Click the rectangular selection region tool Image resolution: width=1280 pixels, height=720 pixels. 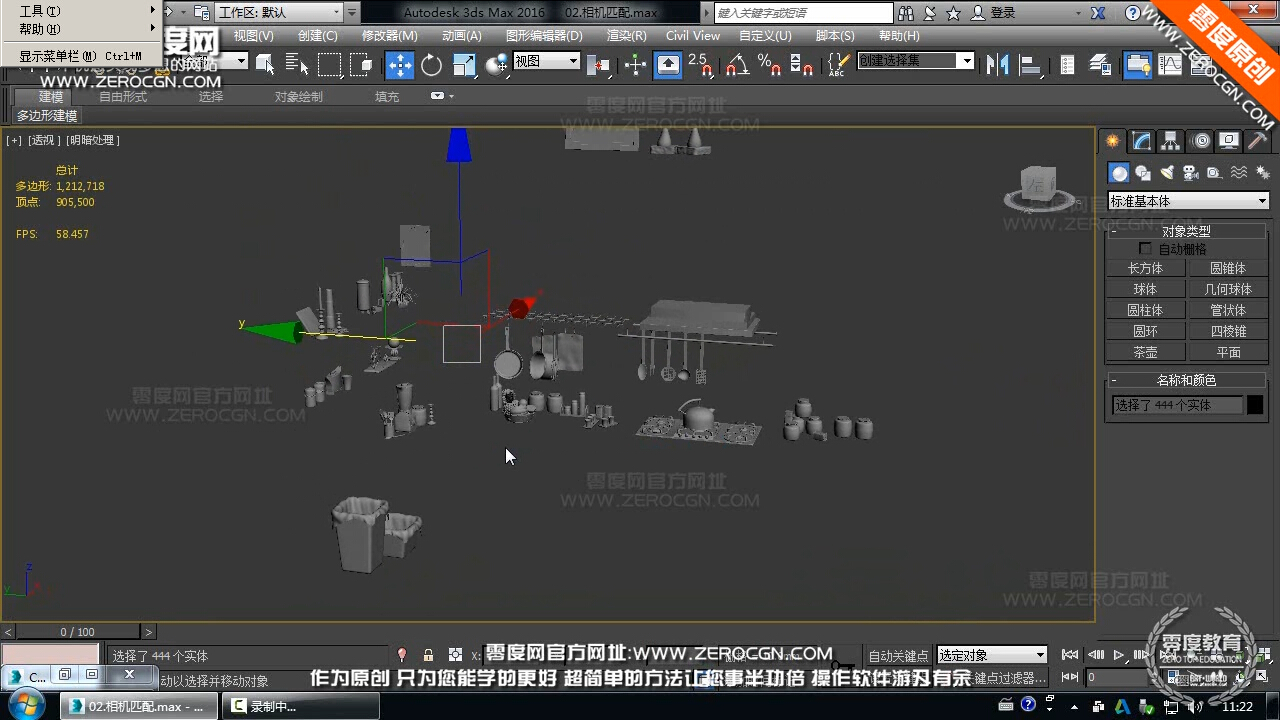[329, 65]
